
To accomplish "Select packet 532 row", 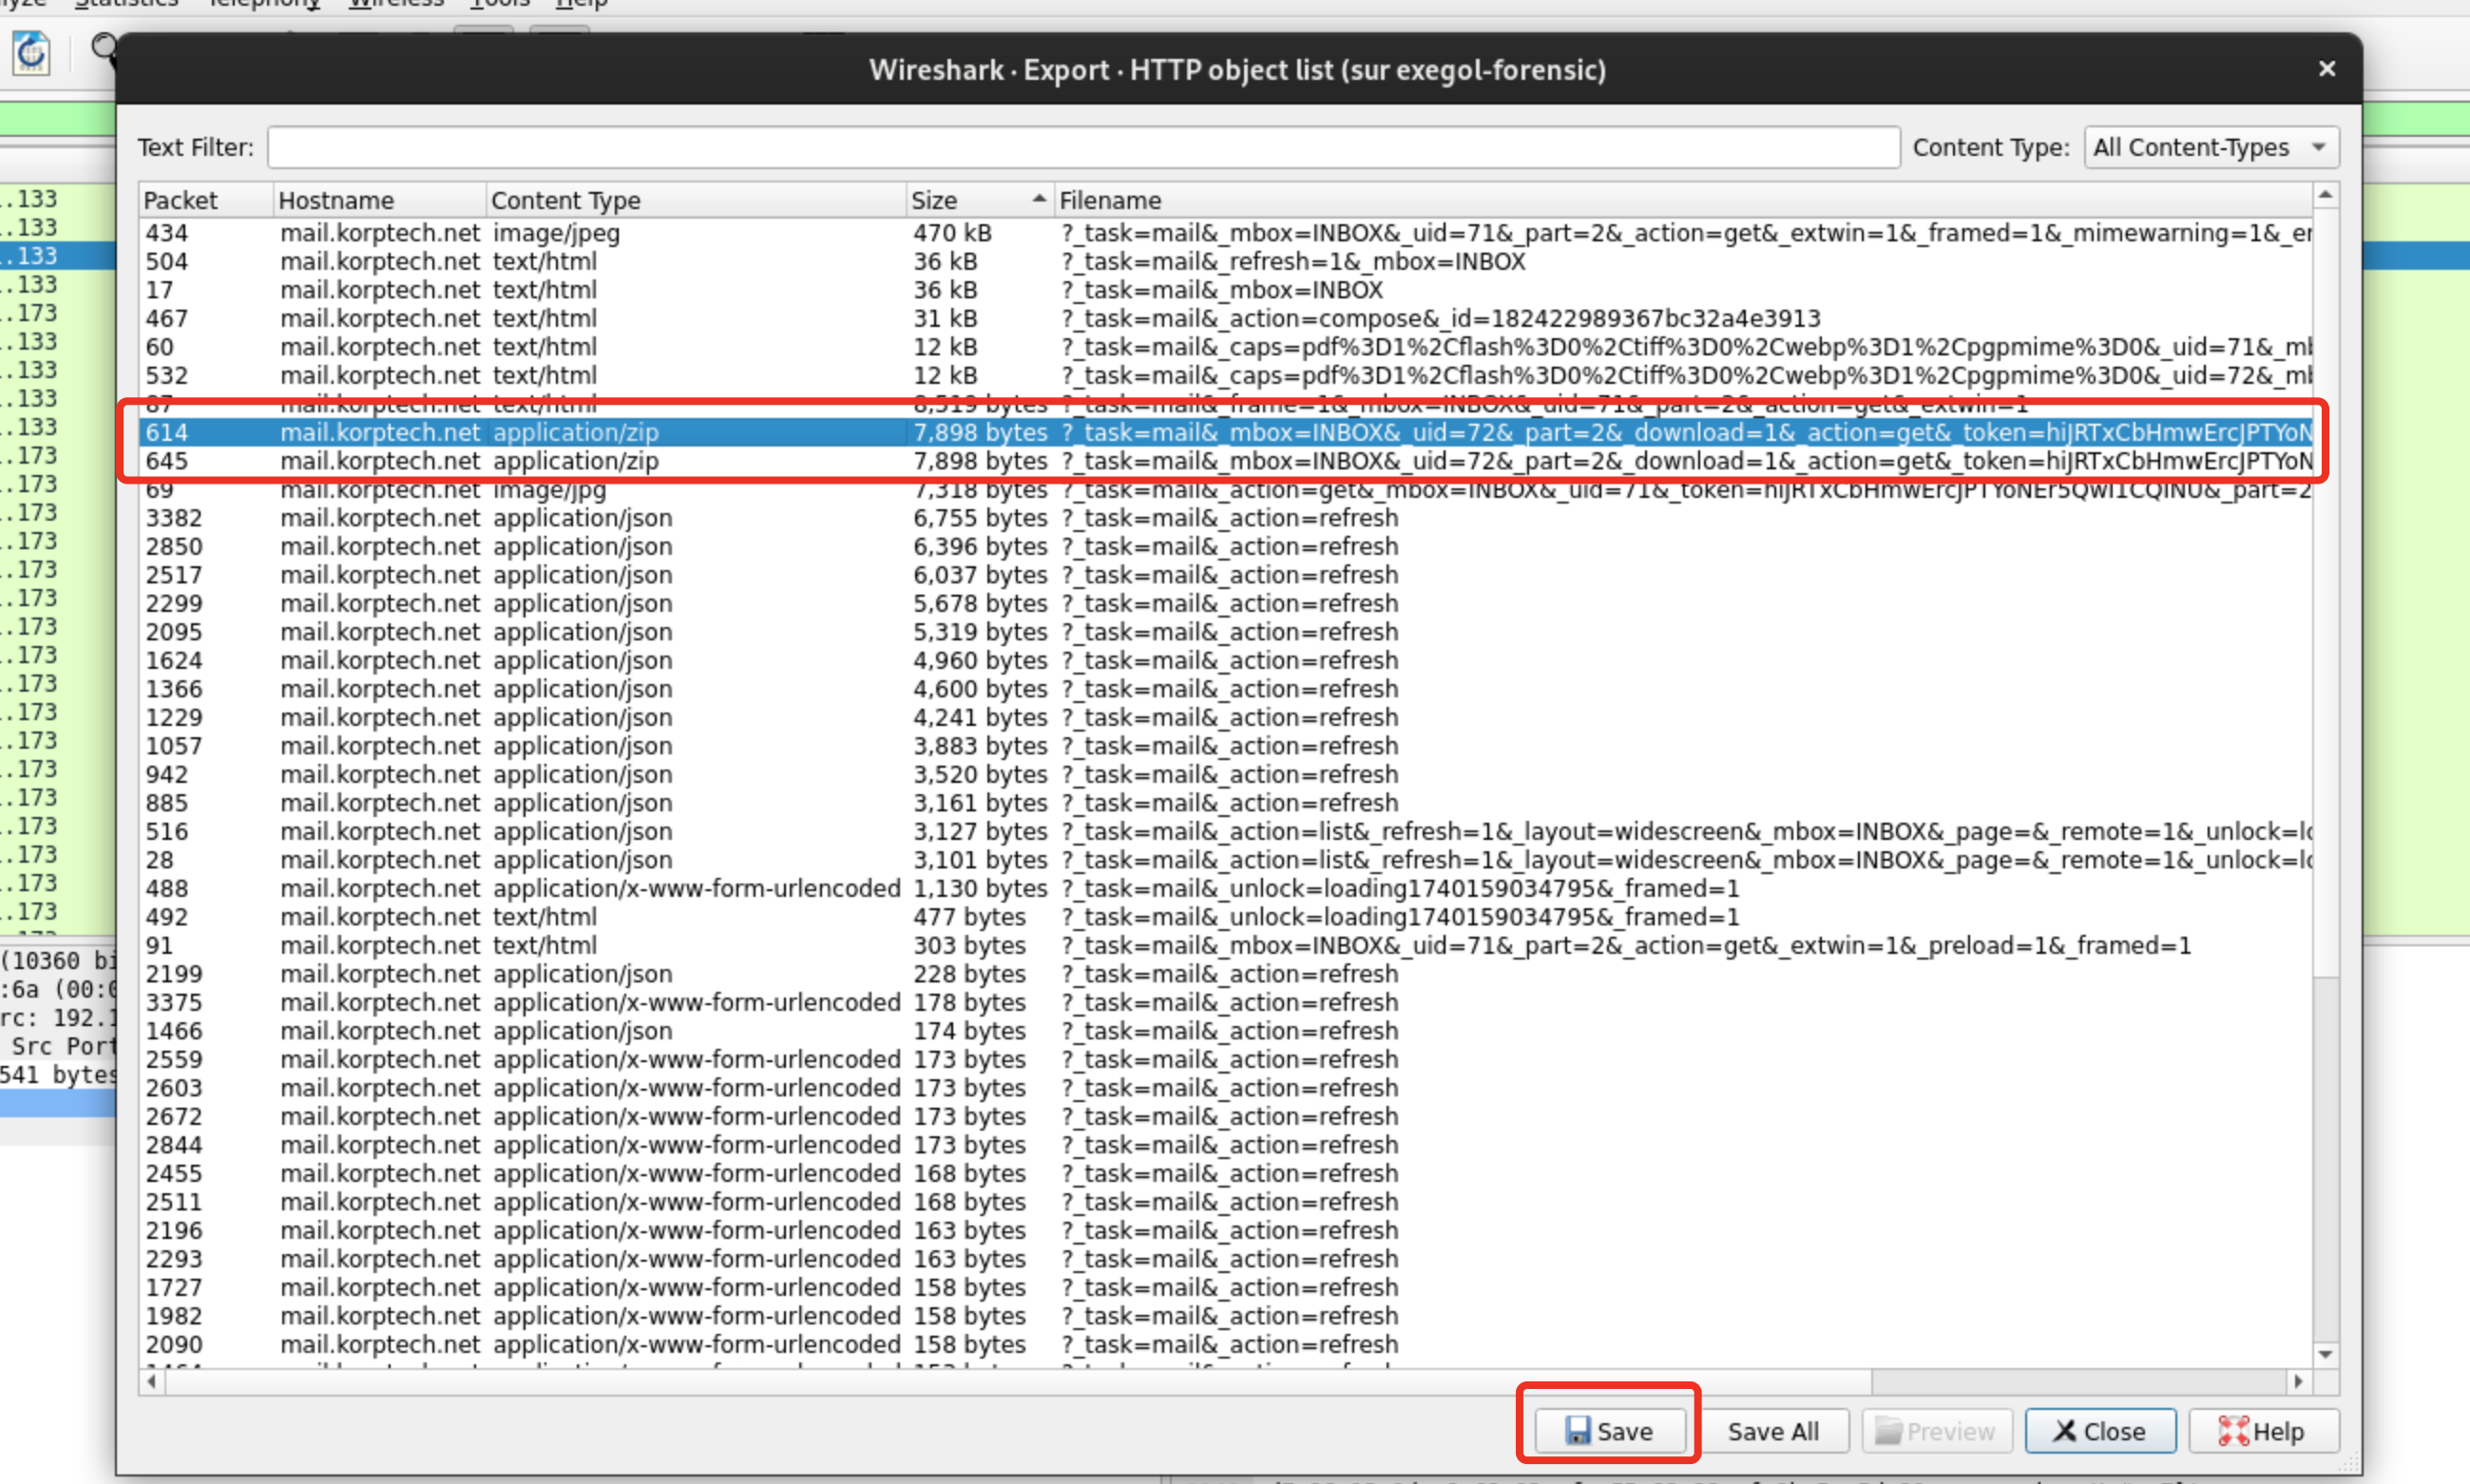I will (x=1226, y=375).
